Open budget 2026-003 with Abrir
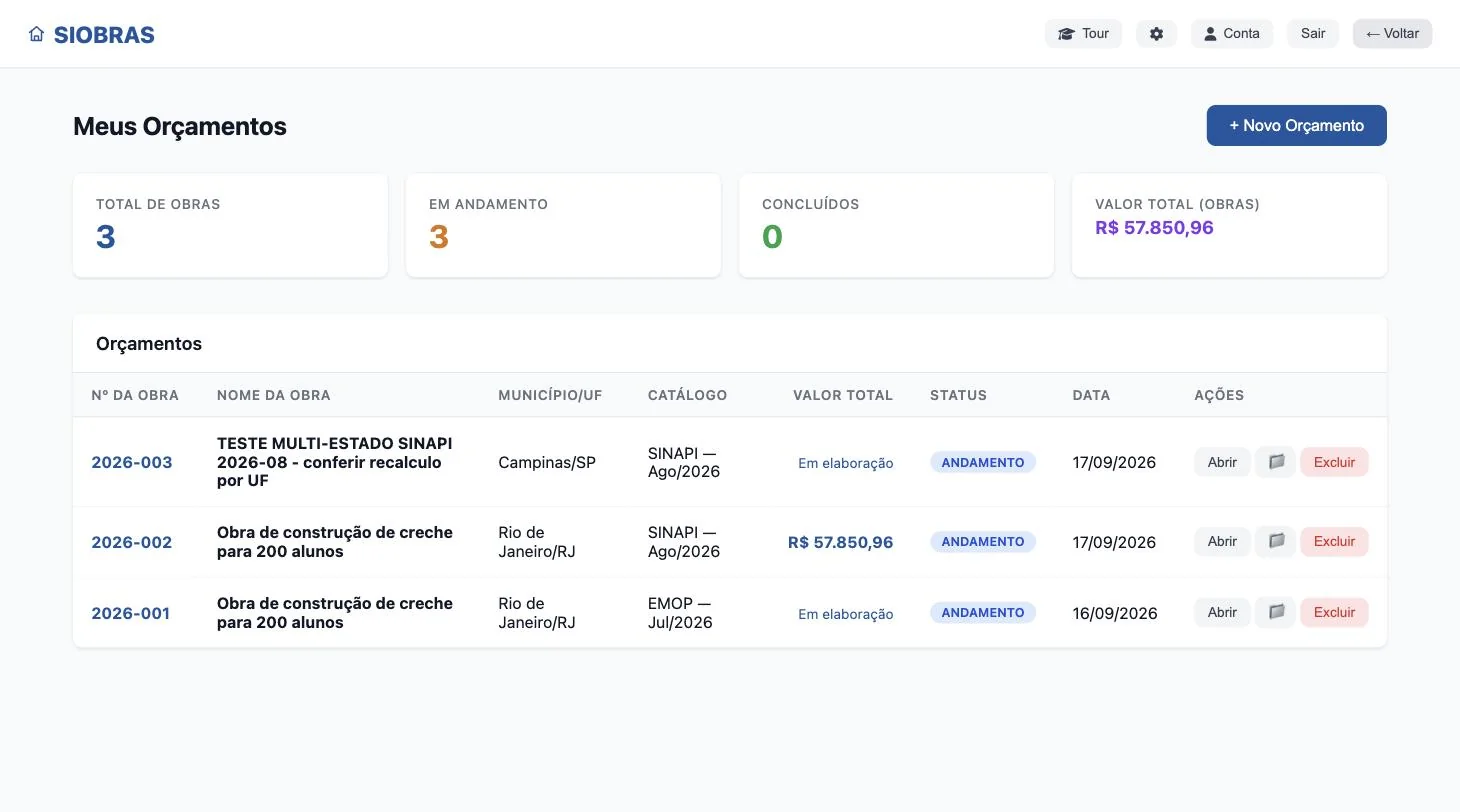The width and height of the screenshot is (1460, 812). pos(1222,462)
